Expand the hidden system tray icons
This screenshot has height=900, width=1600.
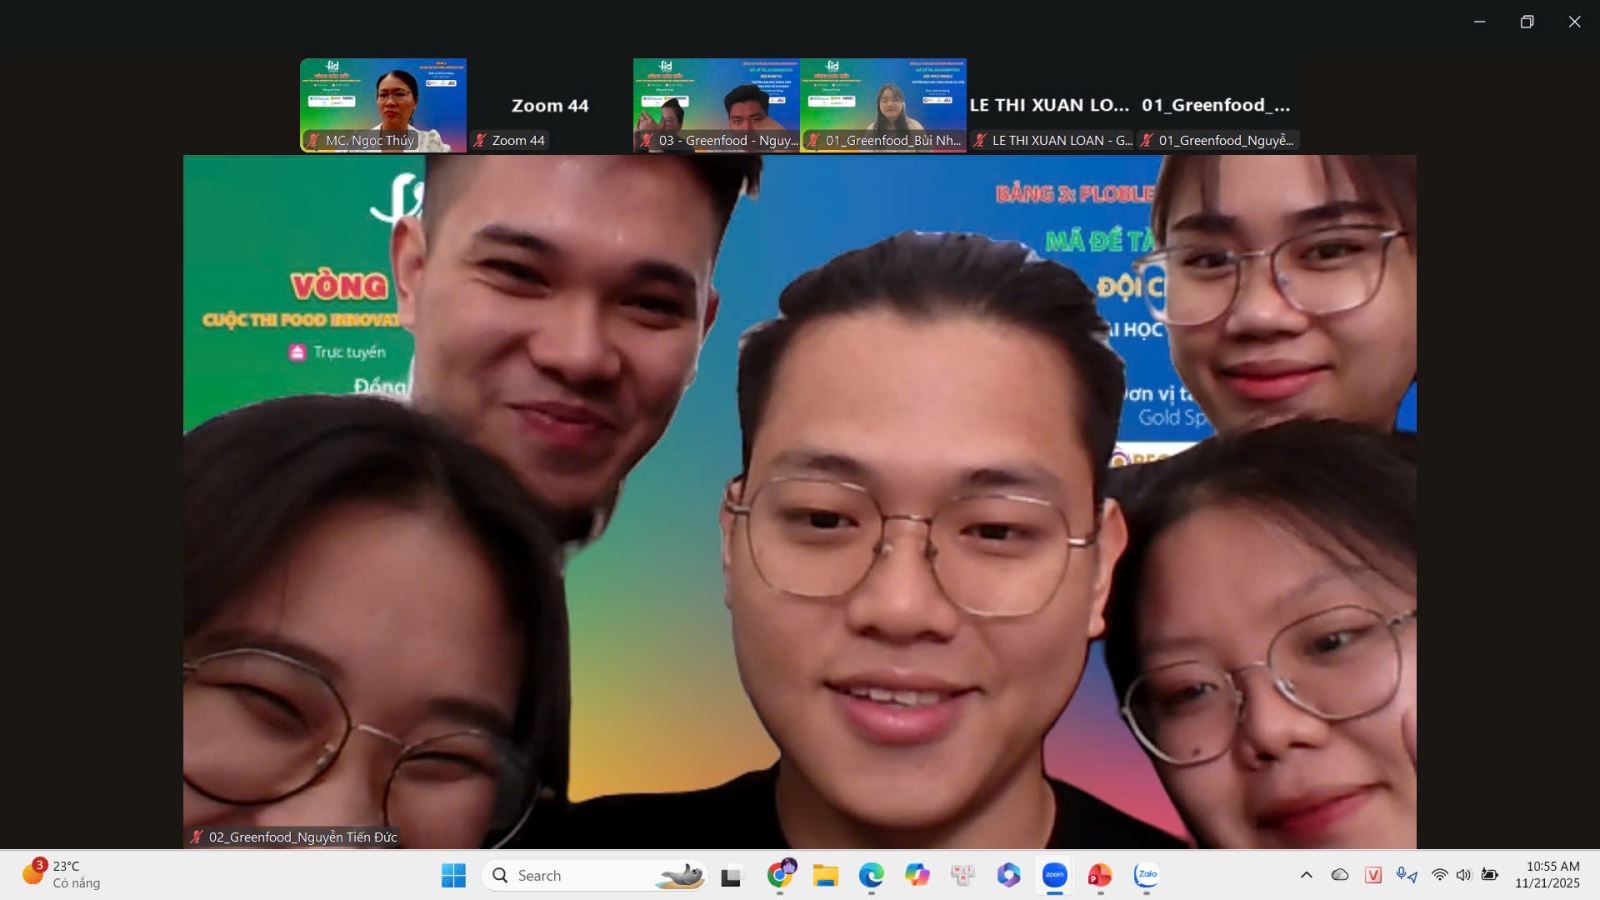(x=1306, y=875)
